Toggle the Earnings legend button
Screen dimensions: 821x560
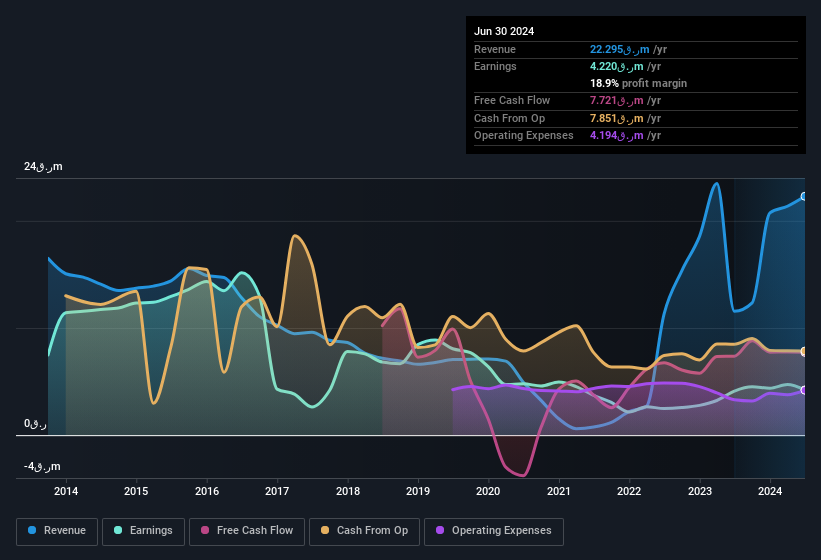[x=143, y=531]
